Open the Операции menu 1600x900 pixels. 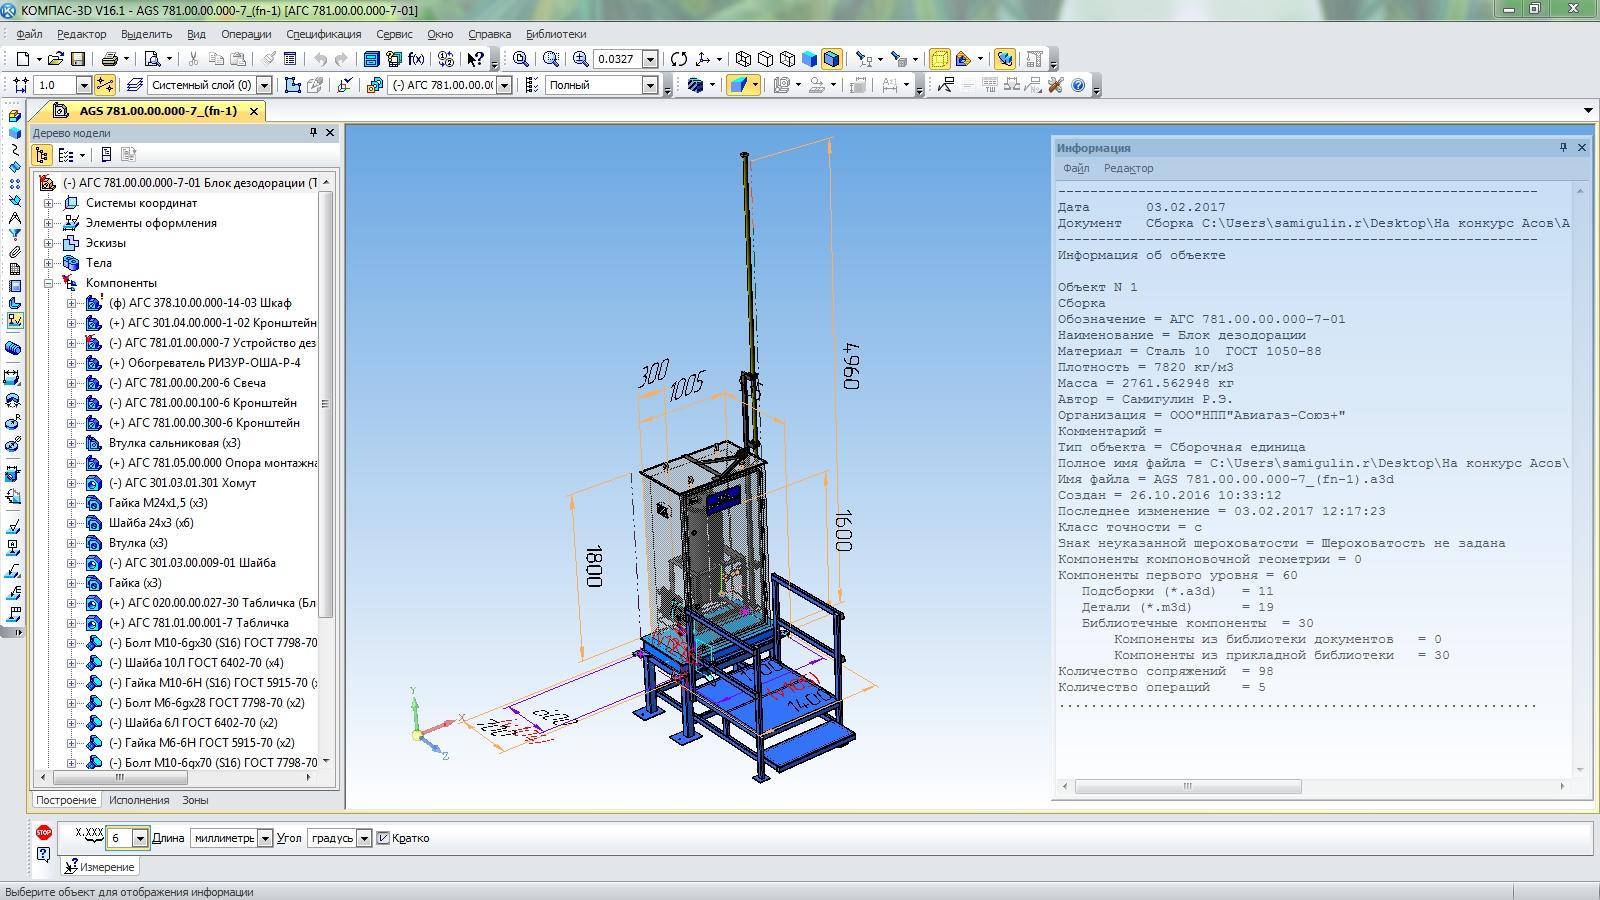[246, 34]
